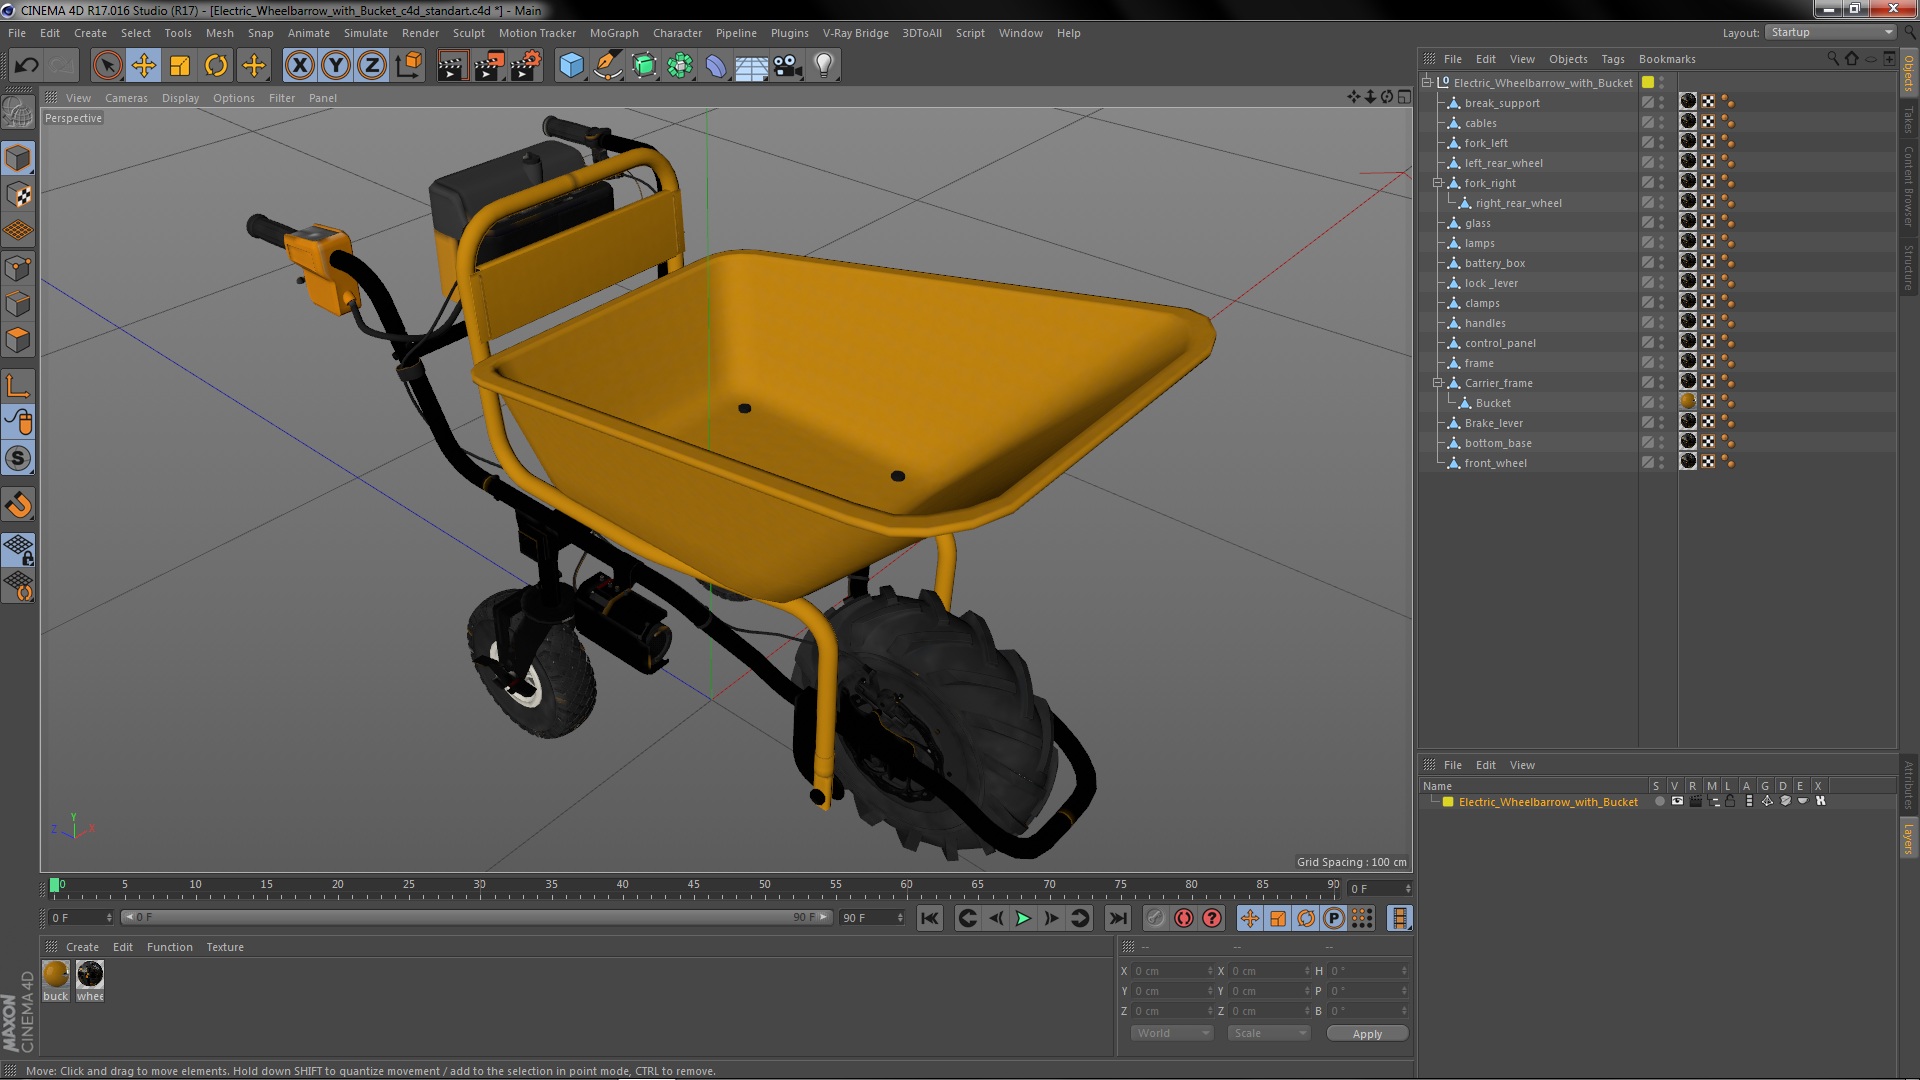The width and height of the screenshot is (1920, 1080).
Task: Activate the Scale tool
Action: tap(180, 66)
